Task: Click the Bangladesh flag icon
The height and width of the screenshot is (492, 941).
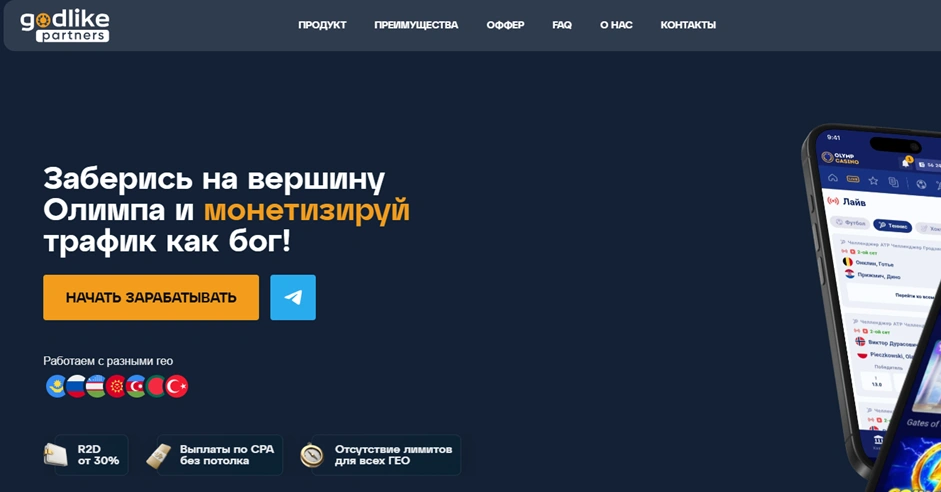Action: [157, 386]
